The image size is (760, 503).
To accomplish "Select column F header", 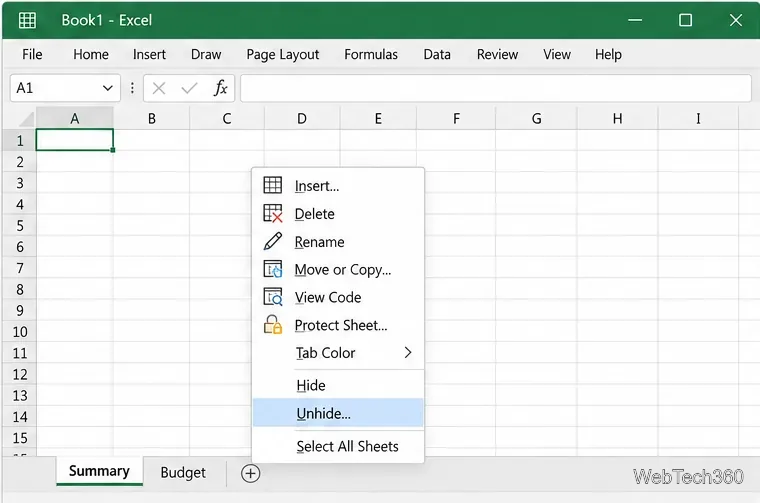I will (x=456, y=119).
